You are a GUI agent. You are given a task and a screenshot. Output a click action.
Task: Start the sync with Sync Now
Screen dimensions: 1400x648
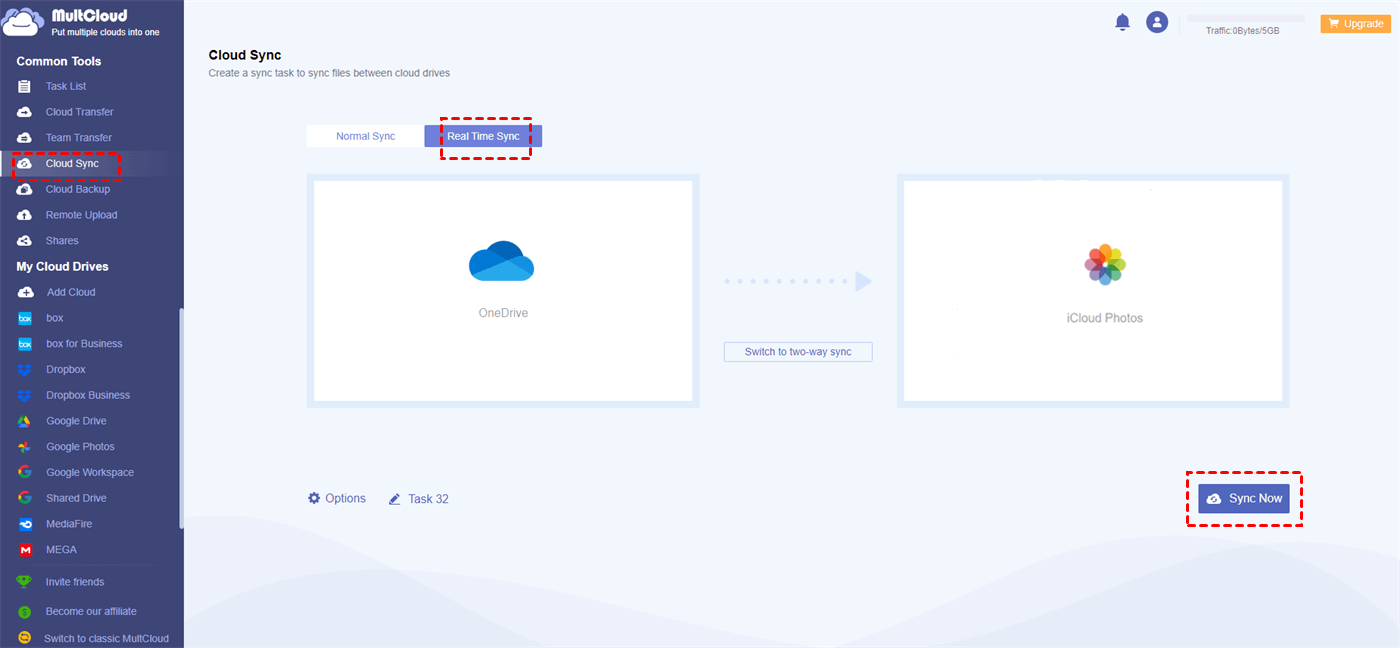pos(1244,498)
